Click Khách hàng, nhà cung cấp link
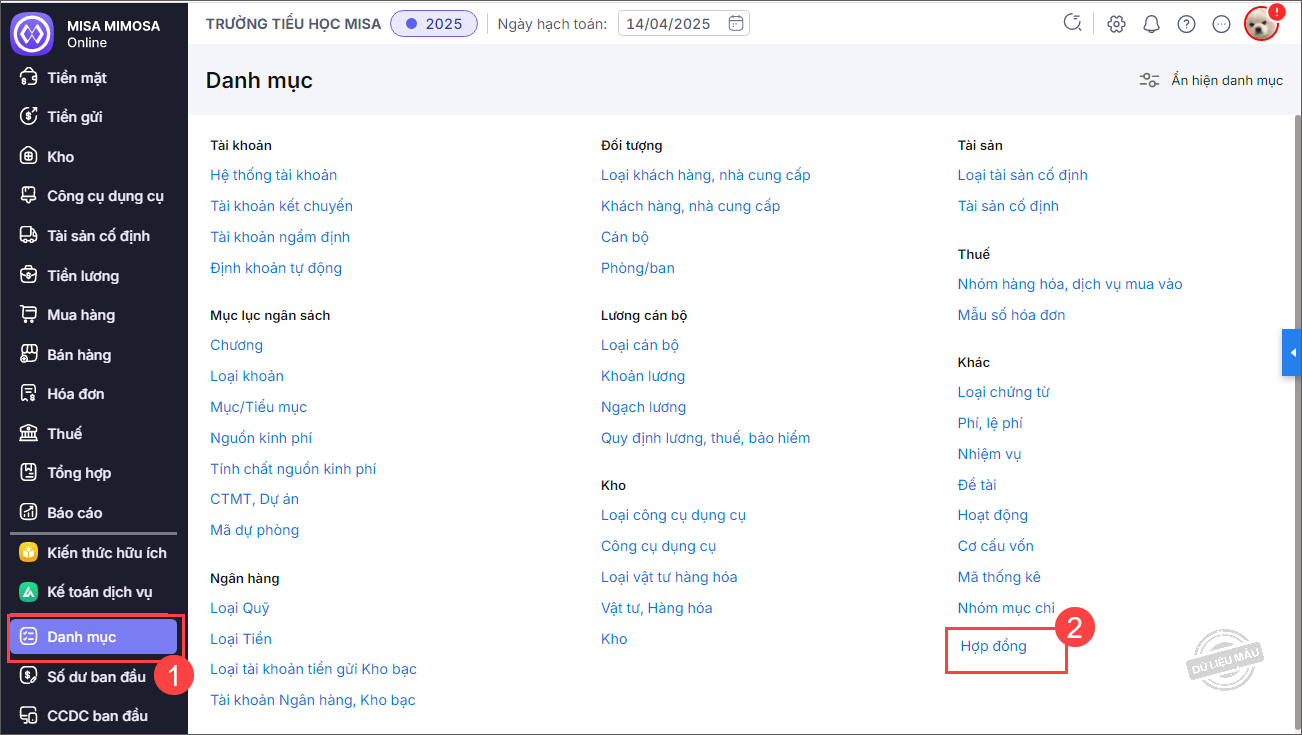The width and height of the screenshot is (1302, 735). [x=690, y=206]
